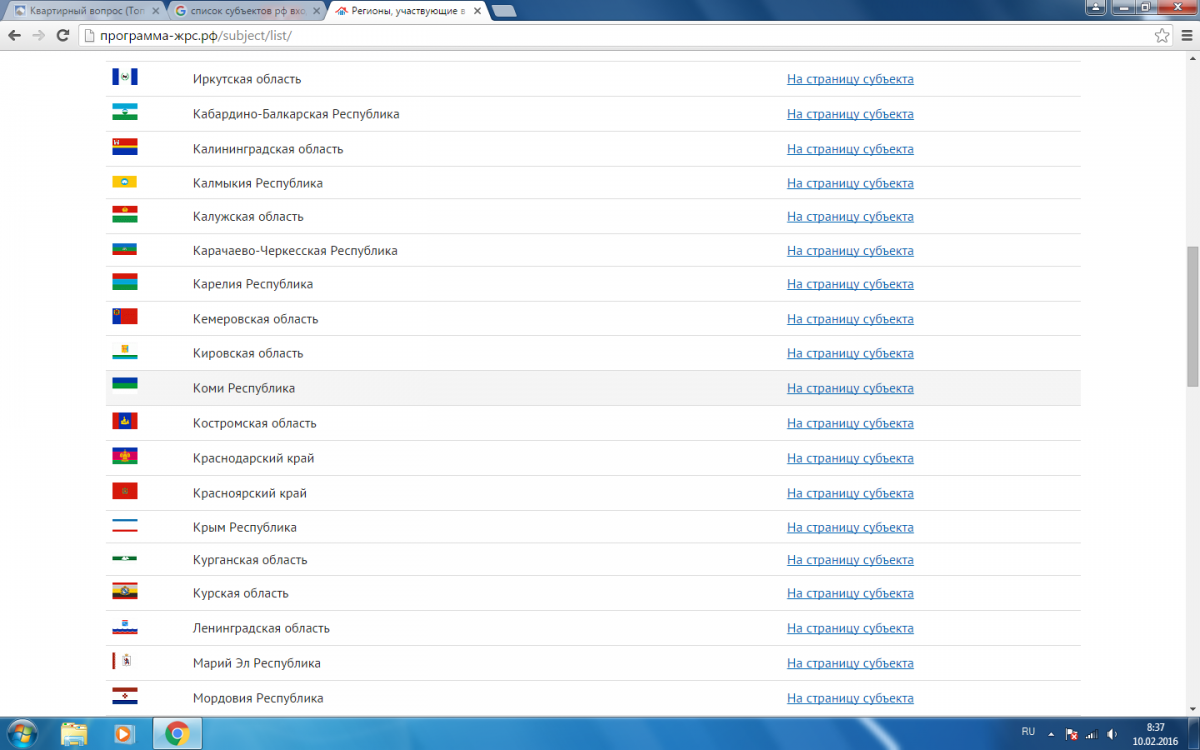Open the Windows Start menu
The width and height of the screenshot is (1200, 750).
coord(22,733)
